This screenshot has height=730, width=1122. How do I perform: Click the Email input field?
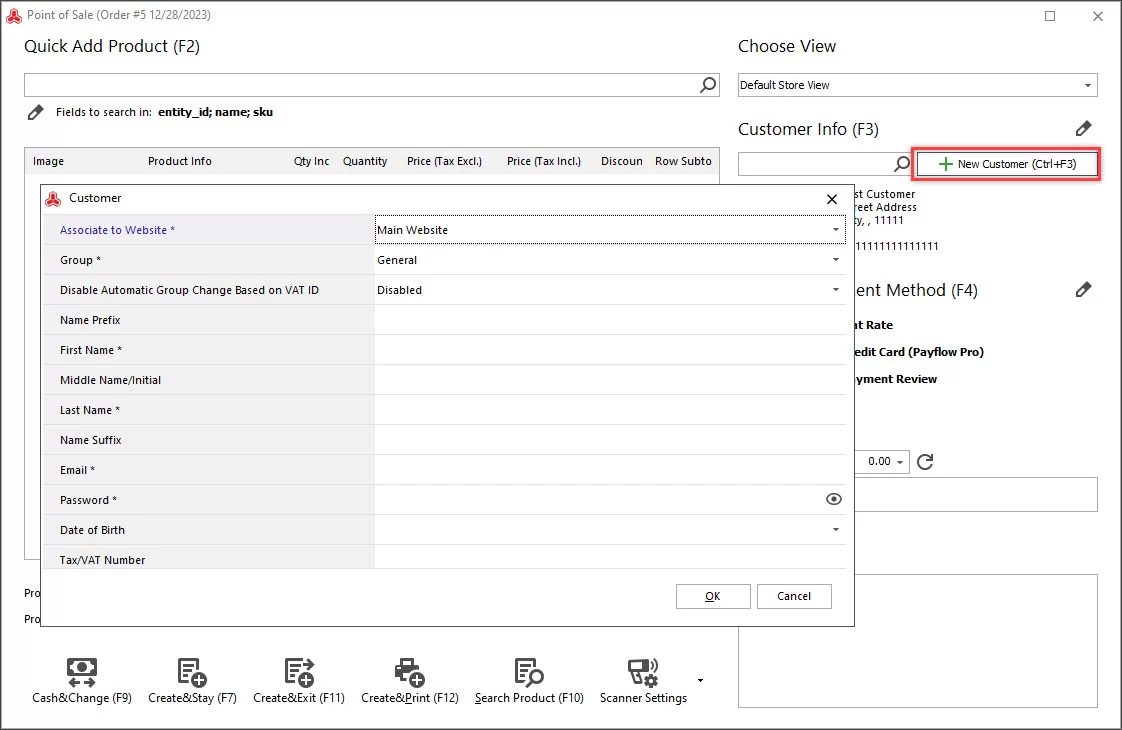pos(610,470)
